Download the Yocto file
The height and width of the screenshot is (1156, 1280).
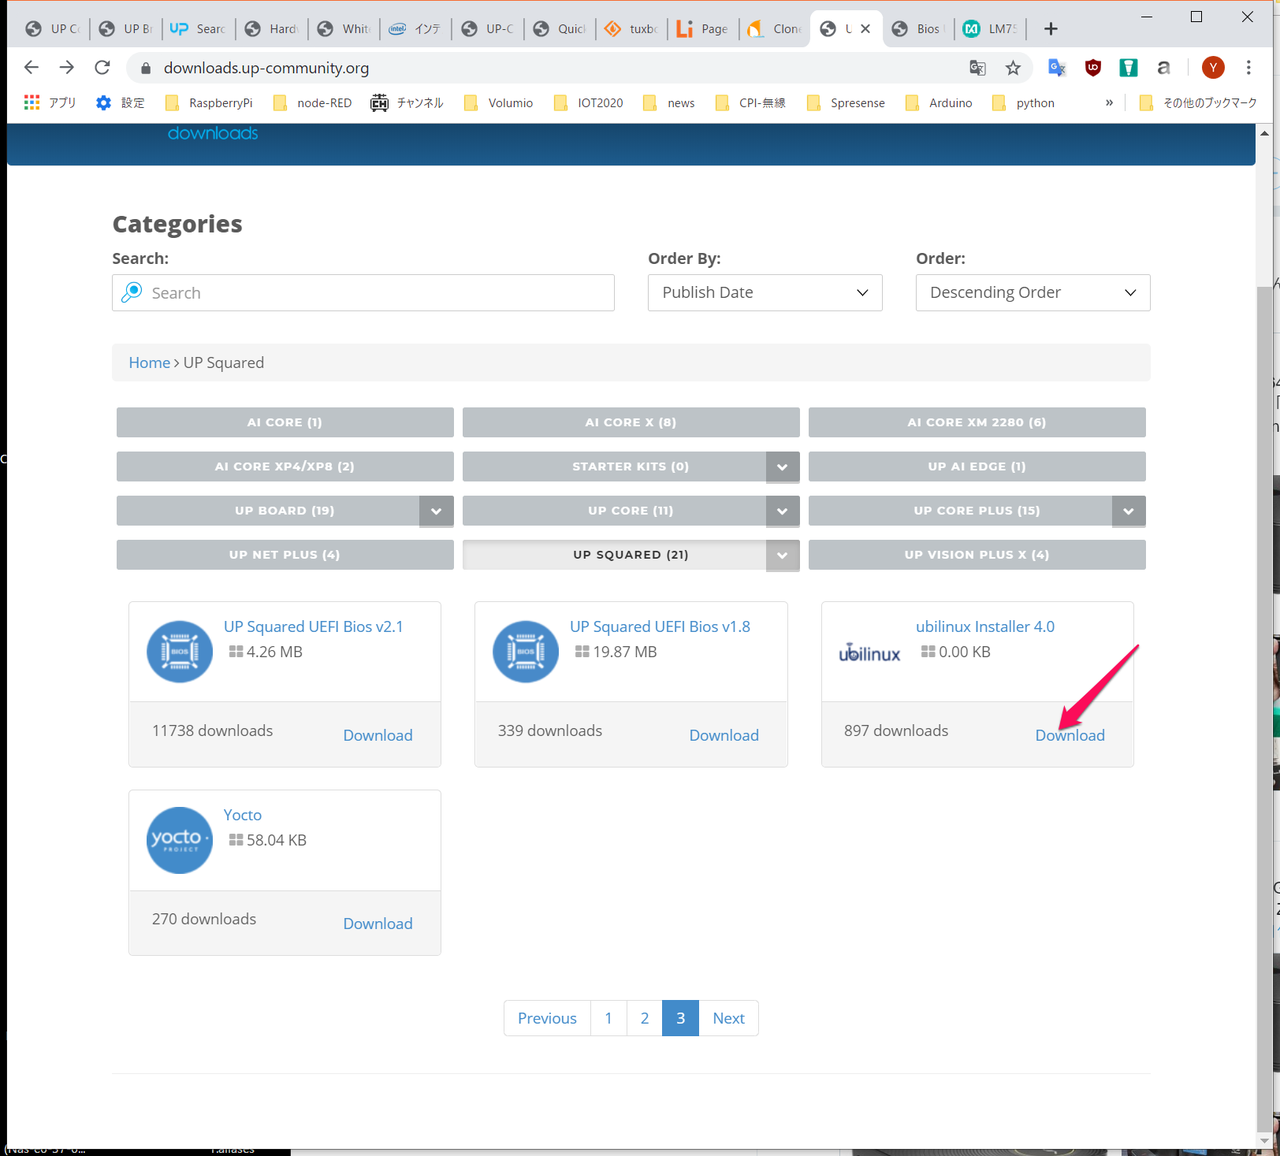378,923
